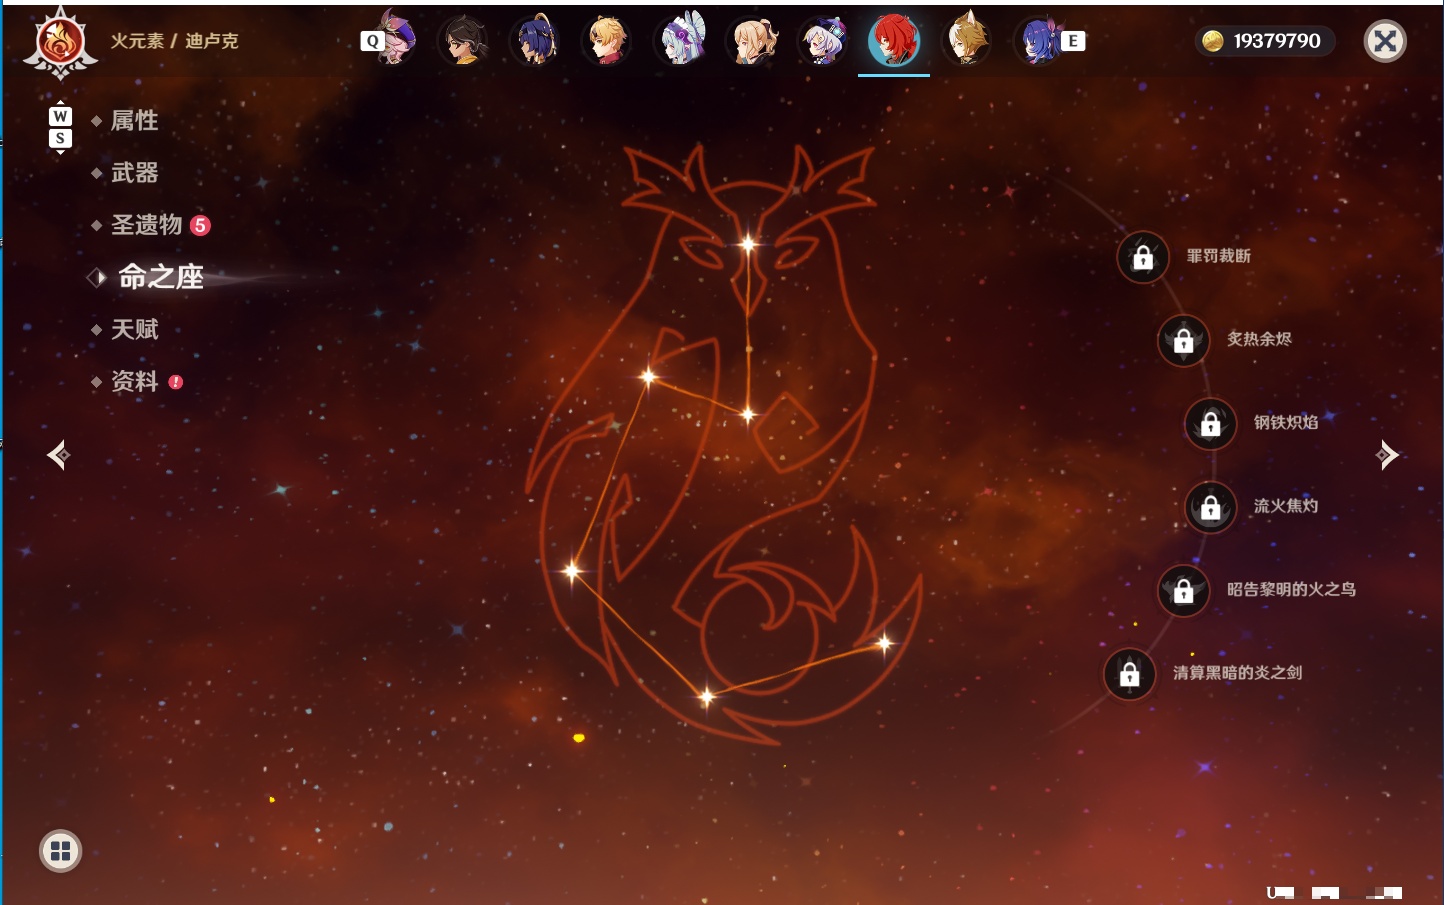Click the 清算黑暗的炎之剑 lock icon
The width and height of the screenshot is (1444, 905).
(1130, 674)
